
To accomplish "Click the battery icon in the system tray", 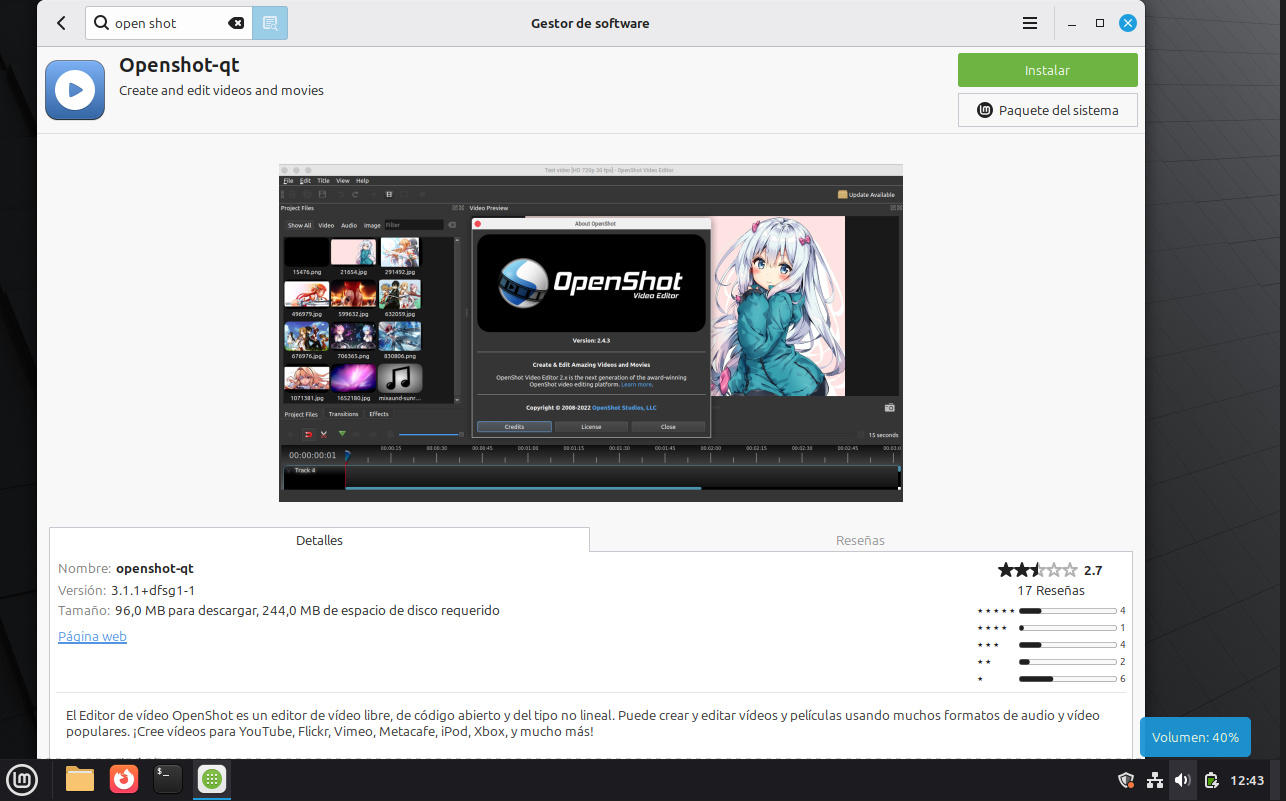I will coord(1211,780).
